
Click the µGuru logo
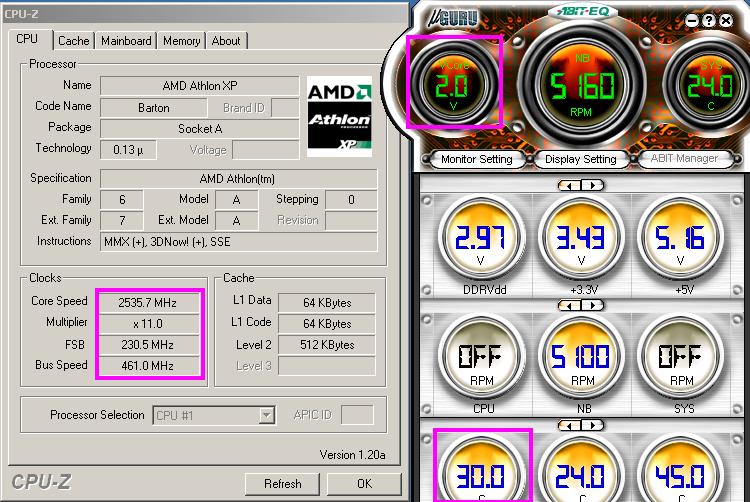[x=452, y=18]
